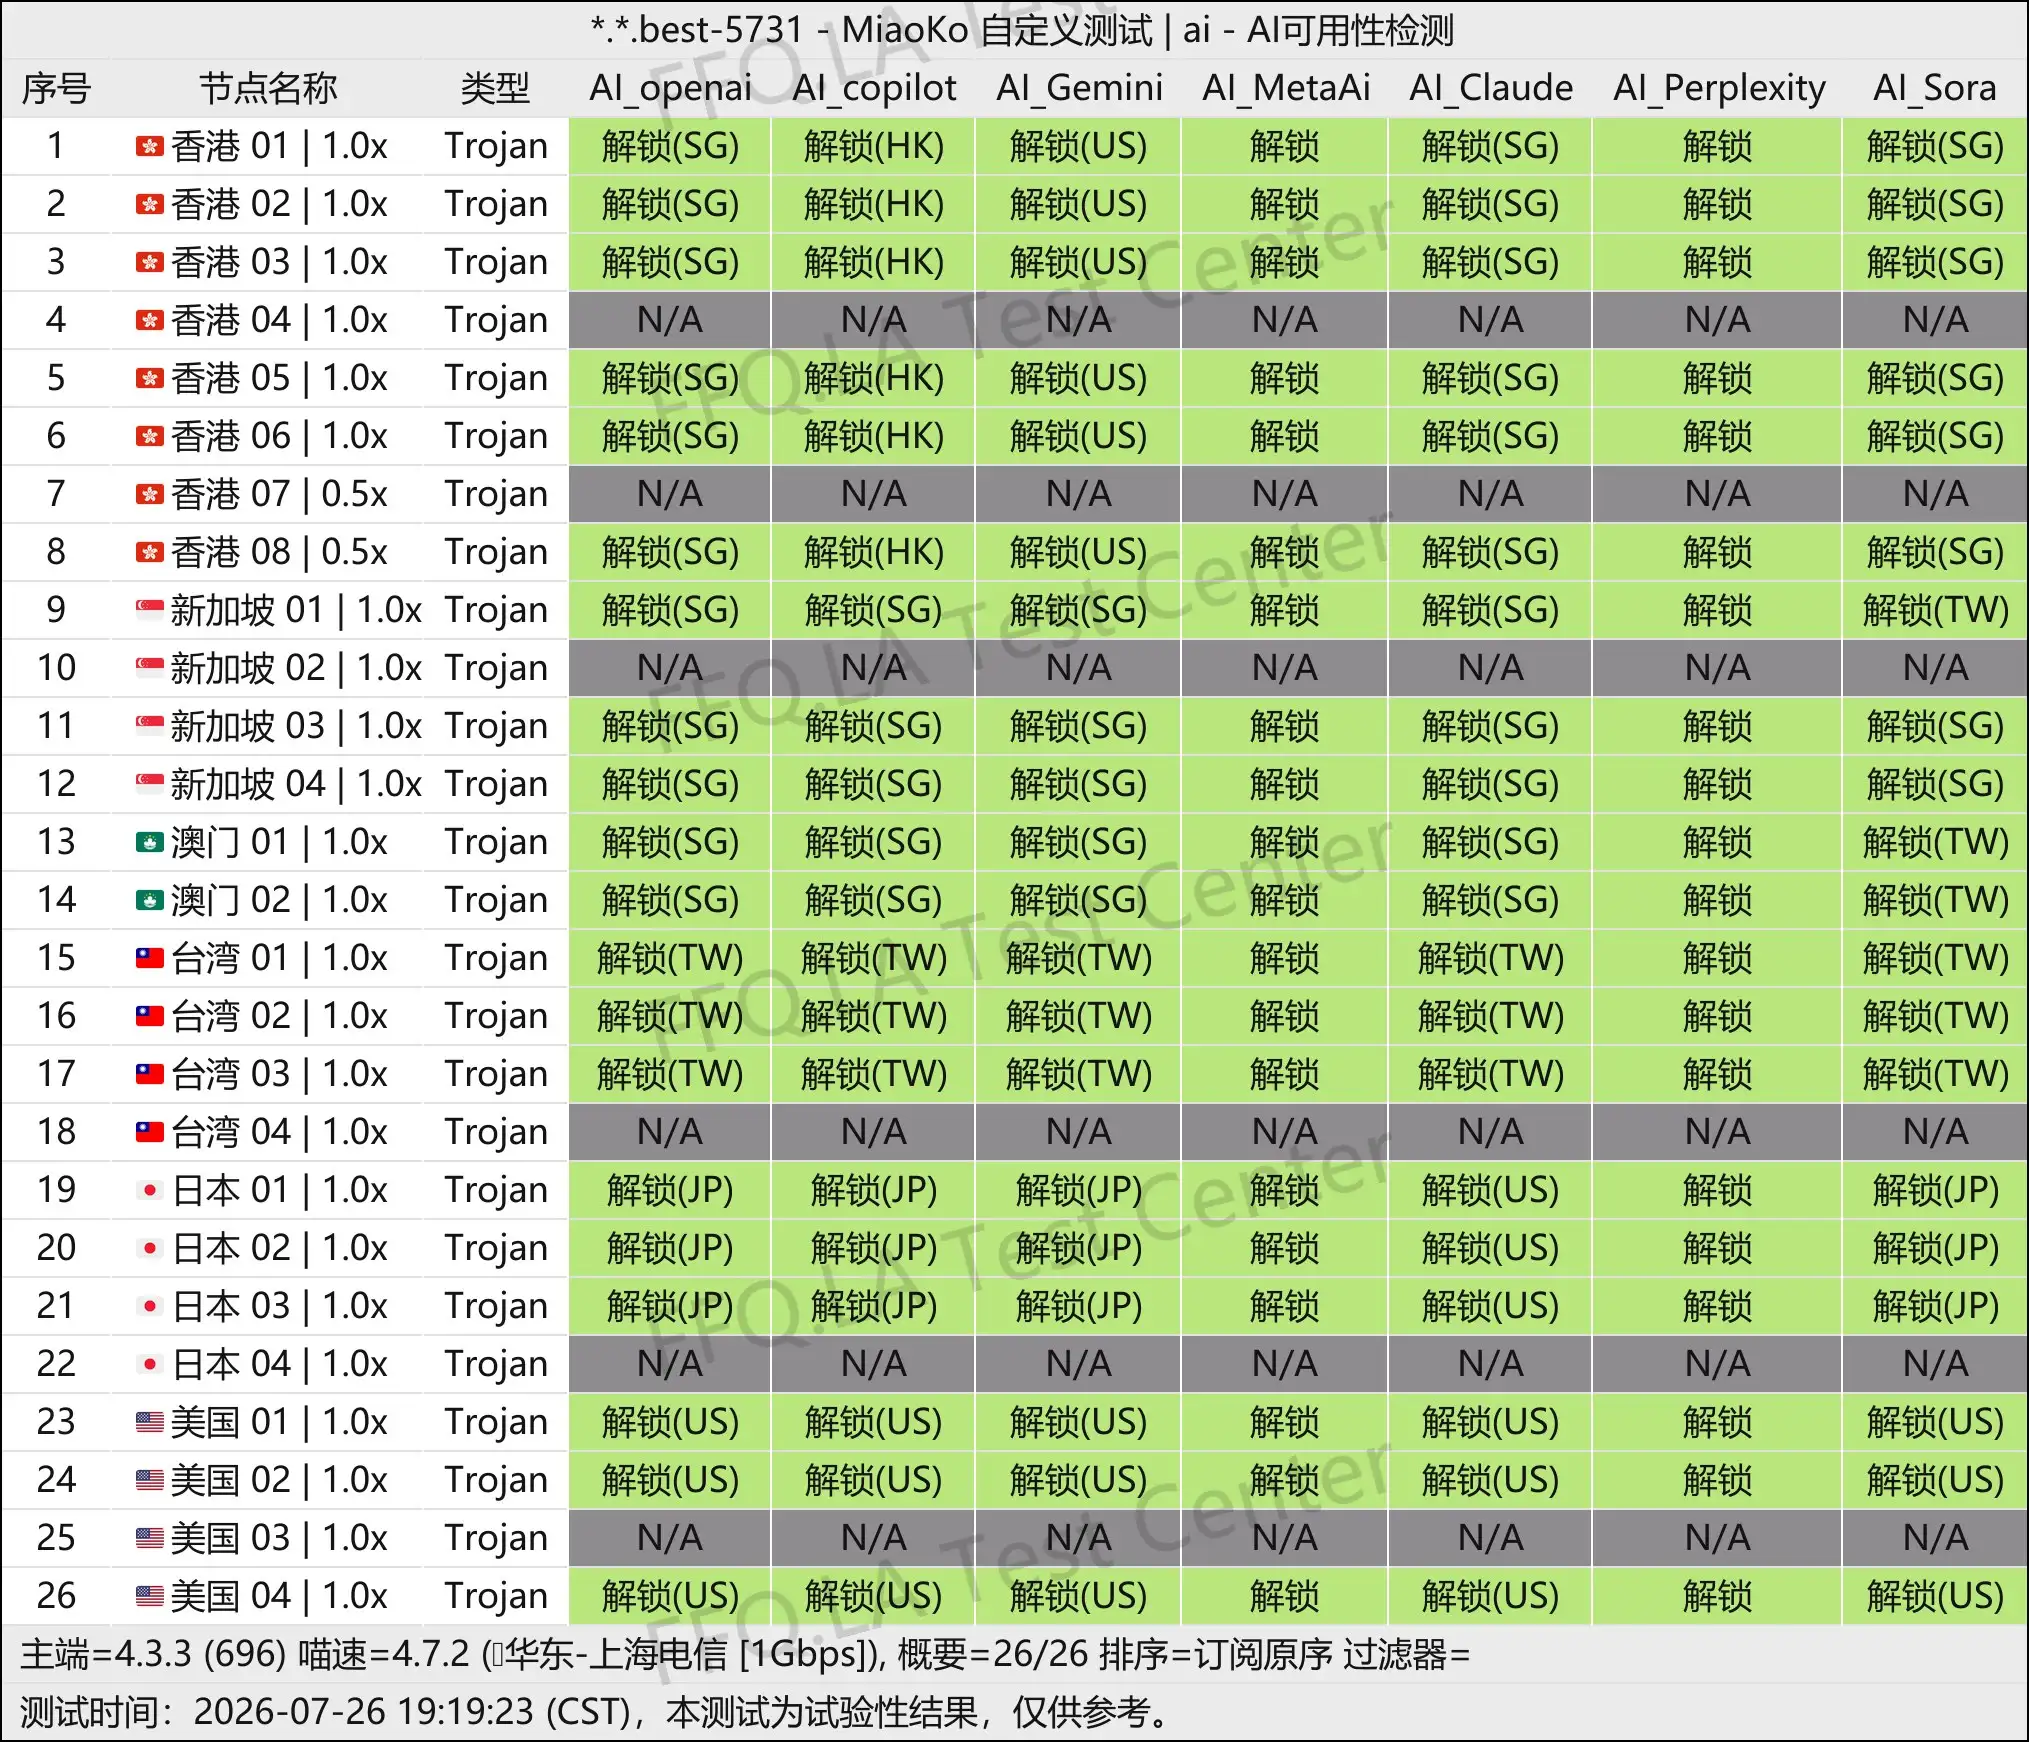Select the flag next to 香港 08
Viewport: 2029px width, 1742px height.
[149, 553]
